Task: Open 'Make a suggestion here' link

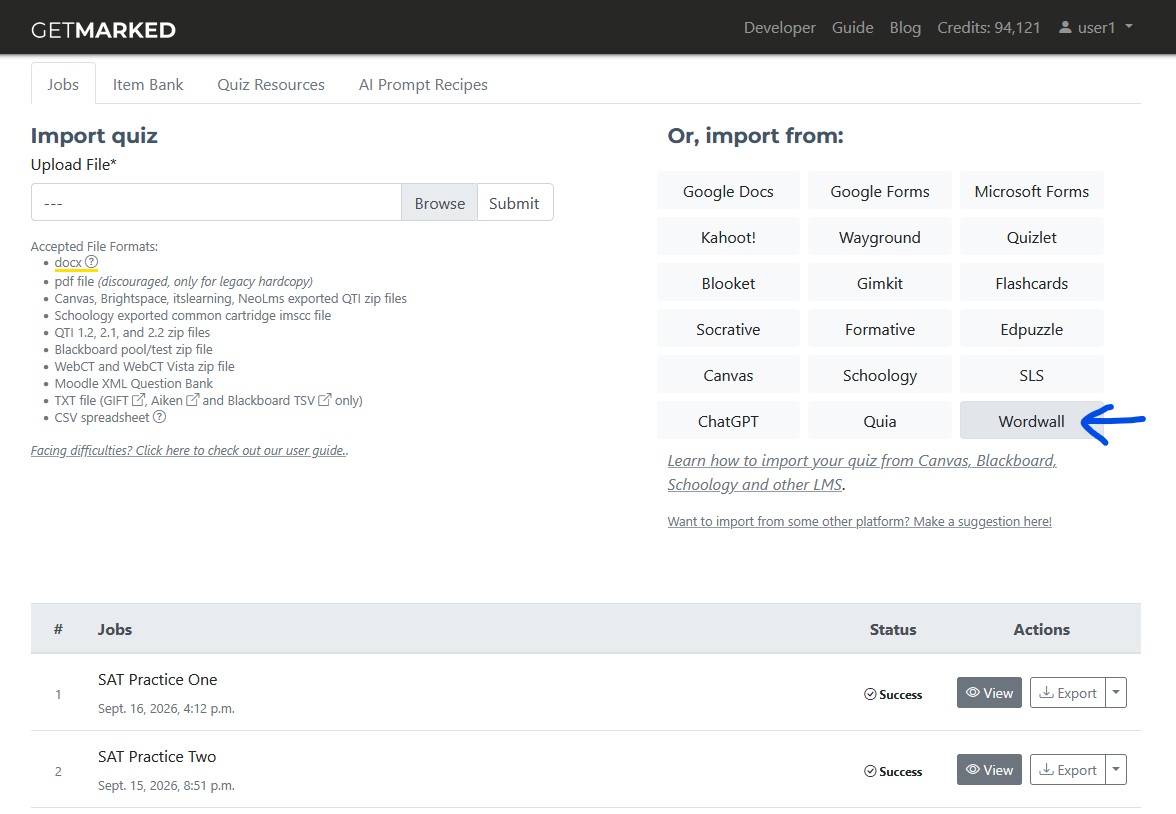Action: (x=860, y=521)
